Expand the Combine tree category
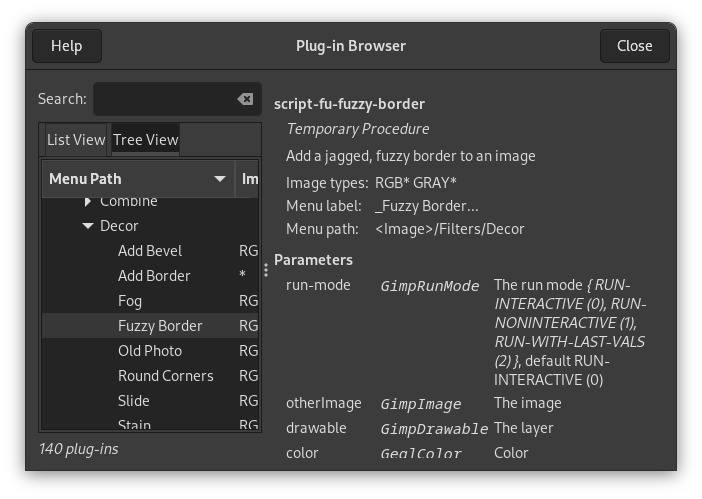The height and width of the screenshot is (499, 702). click(x=88, y=202)
